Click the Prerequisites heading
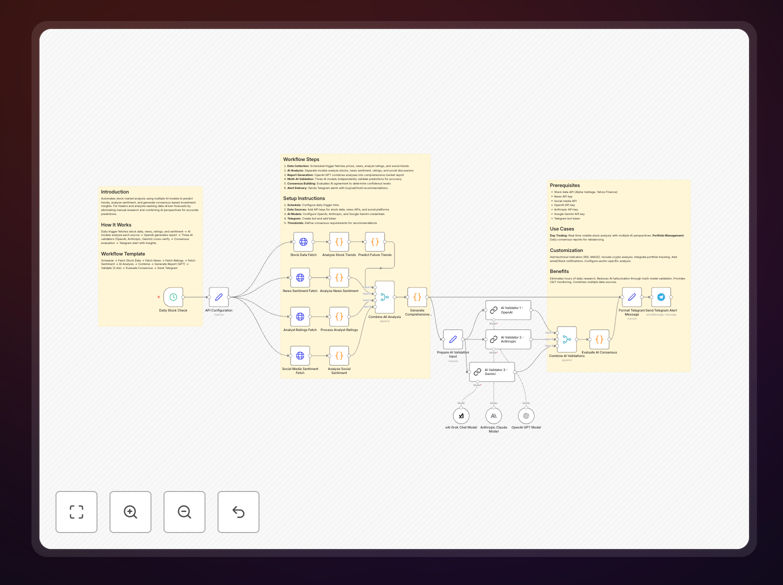The width and height of the screenshot is (783, 585). [x=565, y=185]
